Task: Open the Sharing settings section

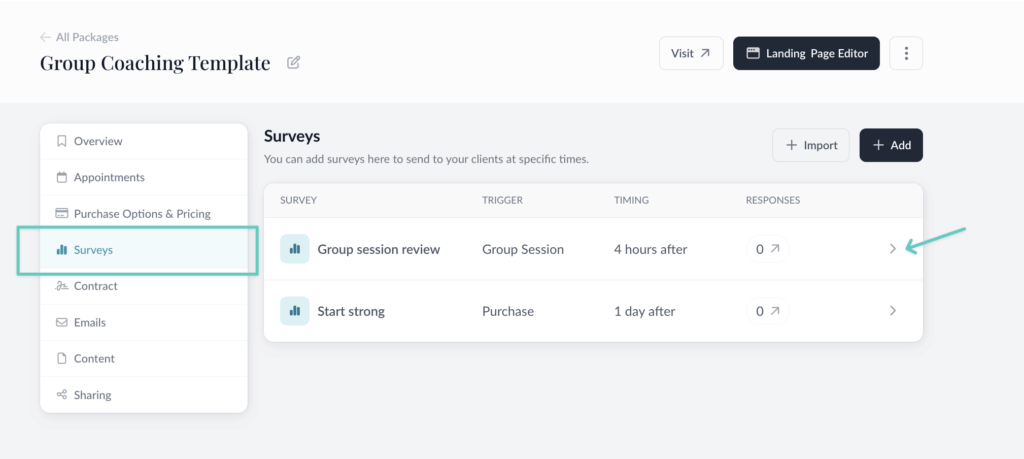Action: pyautogui.click(x=92, y=395)
